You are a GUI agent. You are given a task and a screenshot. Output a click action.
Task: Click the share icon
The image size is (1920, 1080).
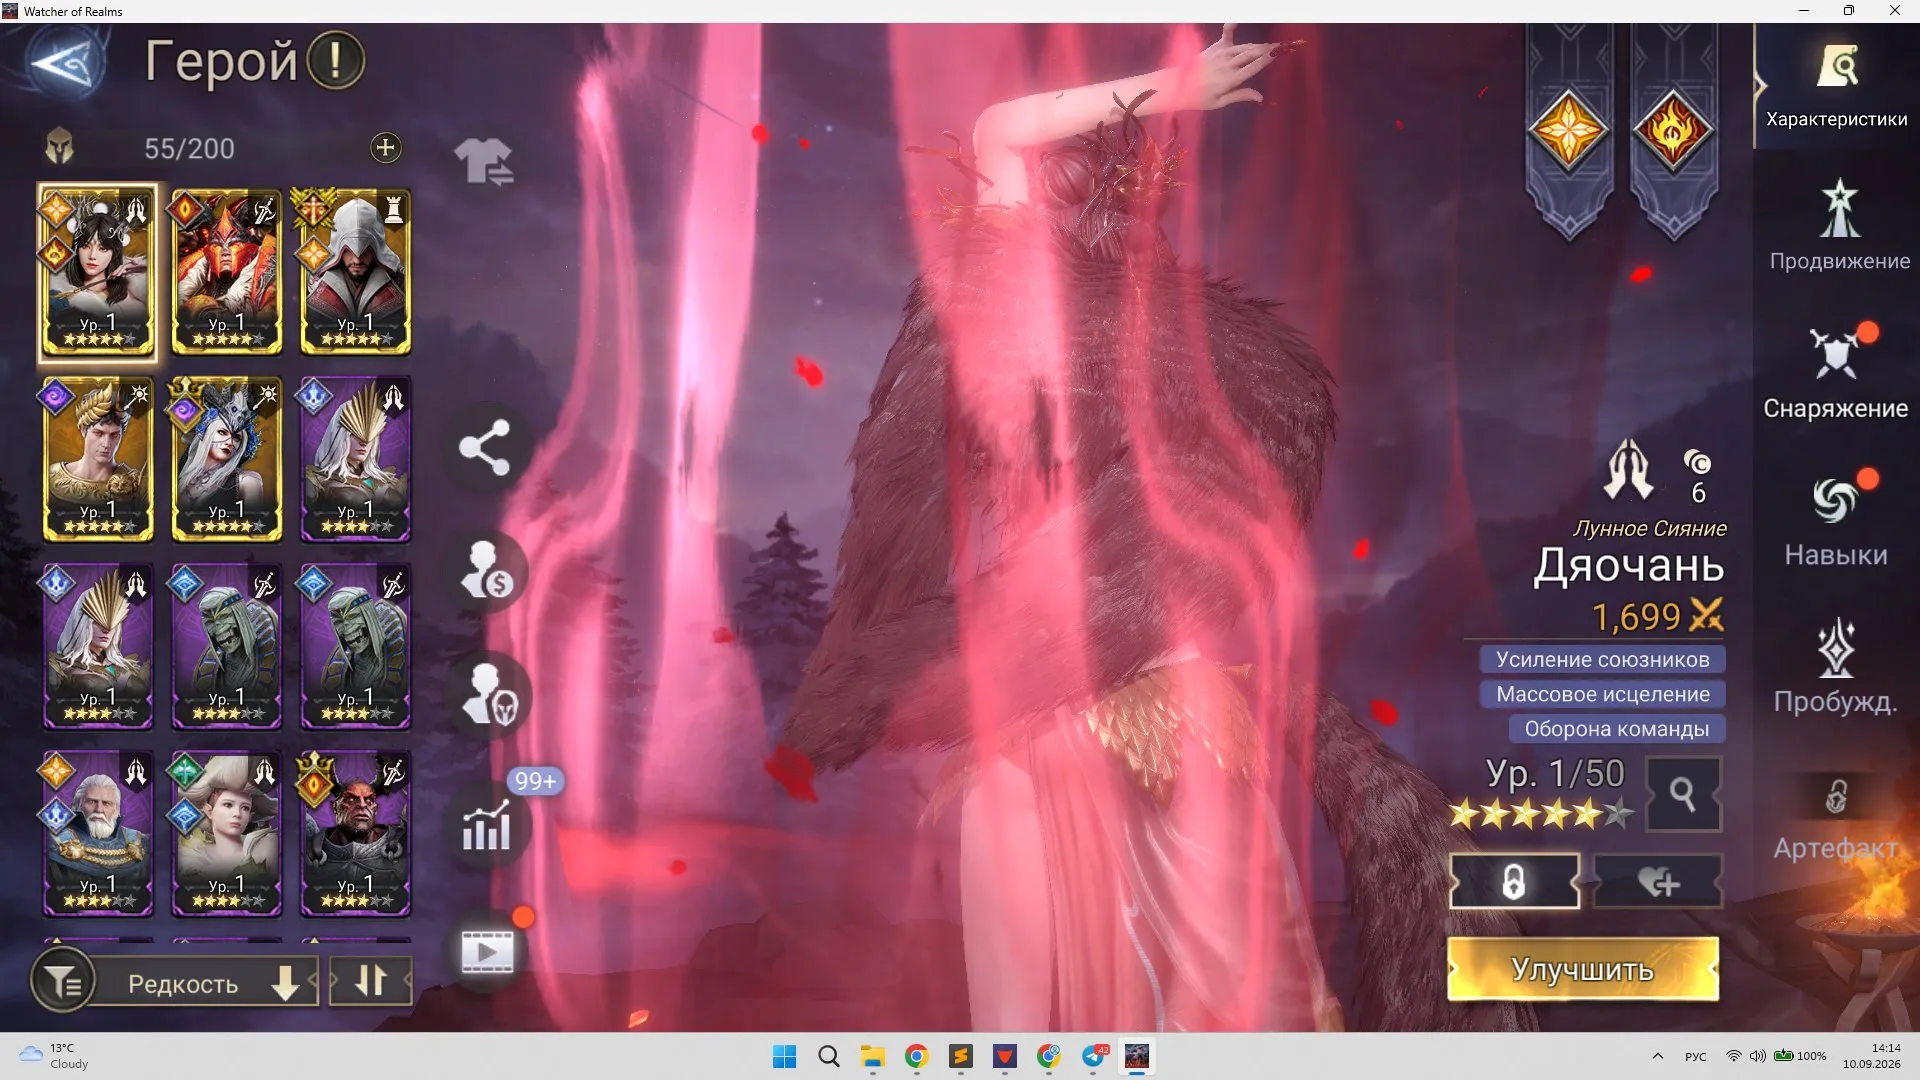tap(485, 447)
